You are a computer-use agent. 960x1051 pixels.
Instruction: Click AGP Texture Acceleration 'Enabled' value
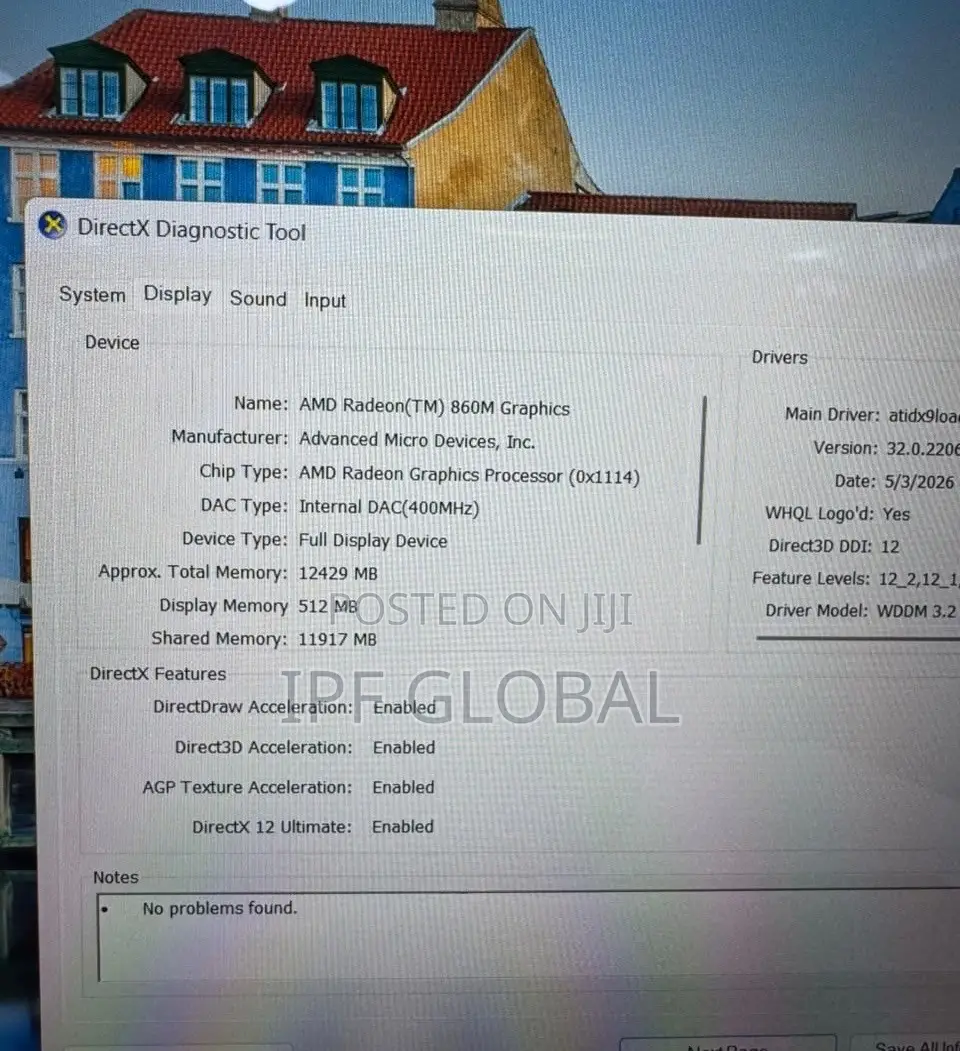click(403, 787)
